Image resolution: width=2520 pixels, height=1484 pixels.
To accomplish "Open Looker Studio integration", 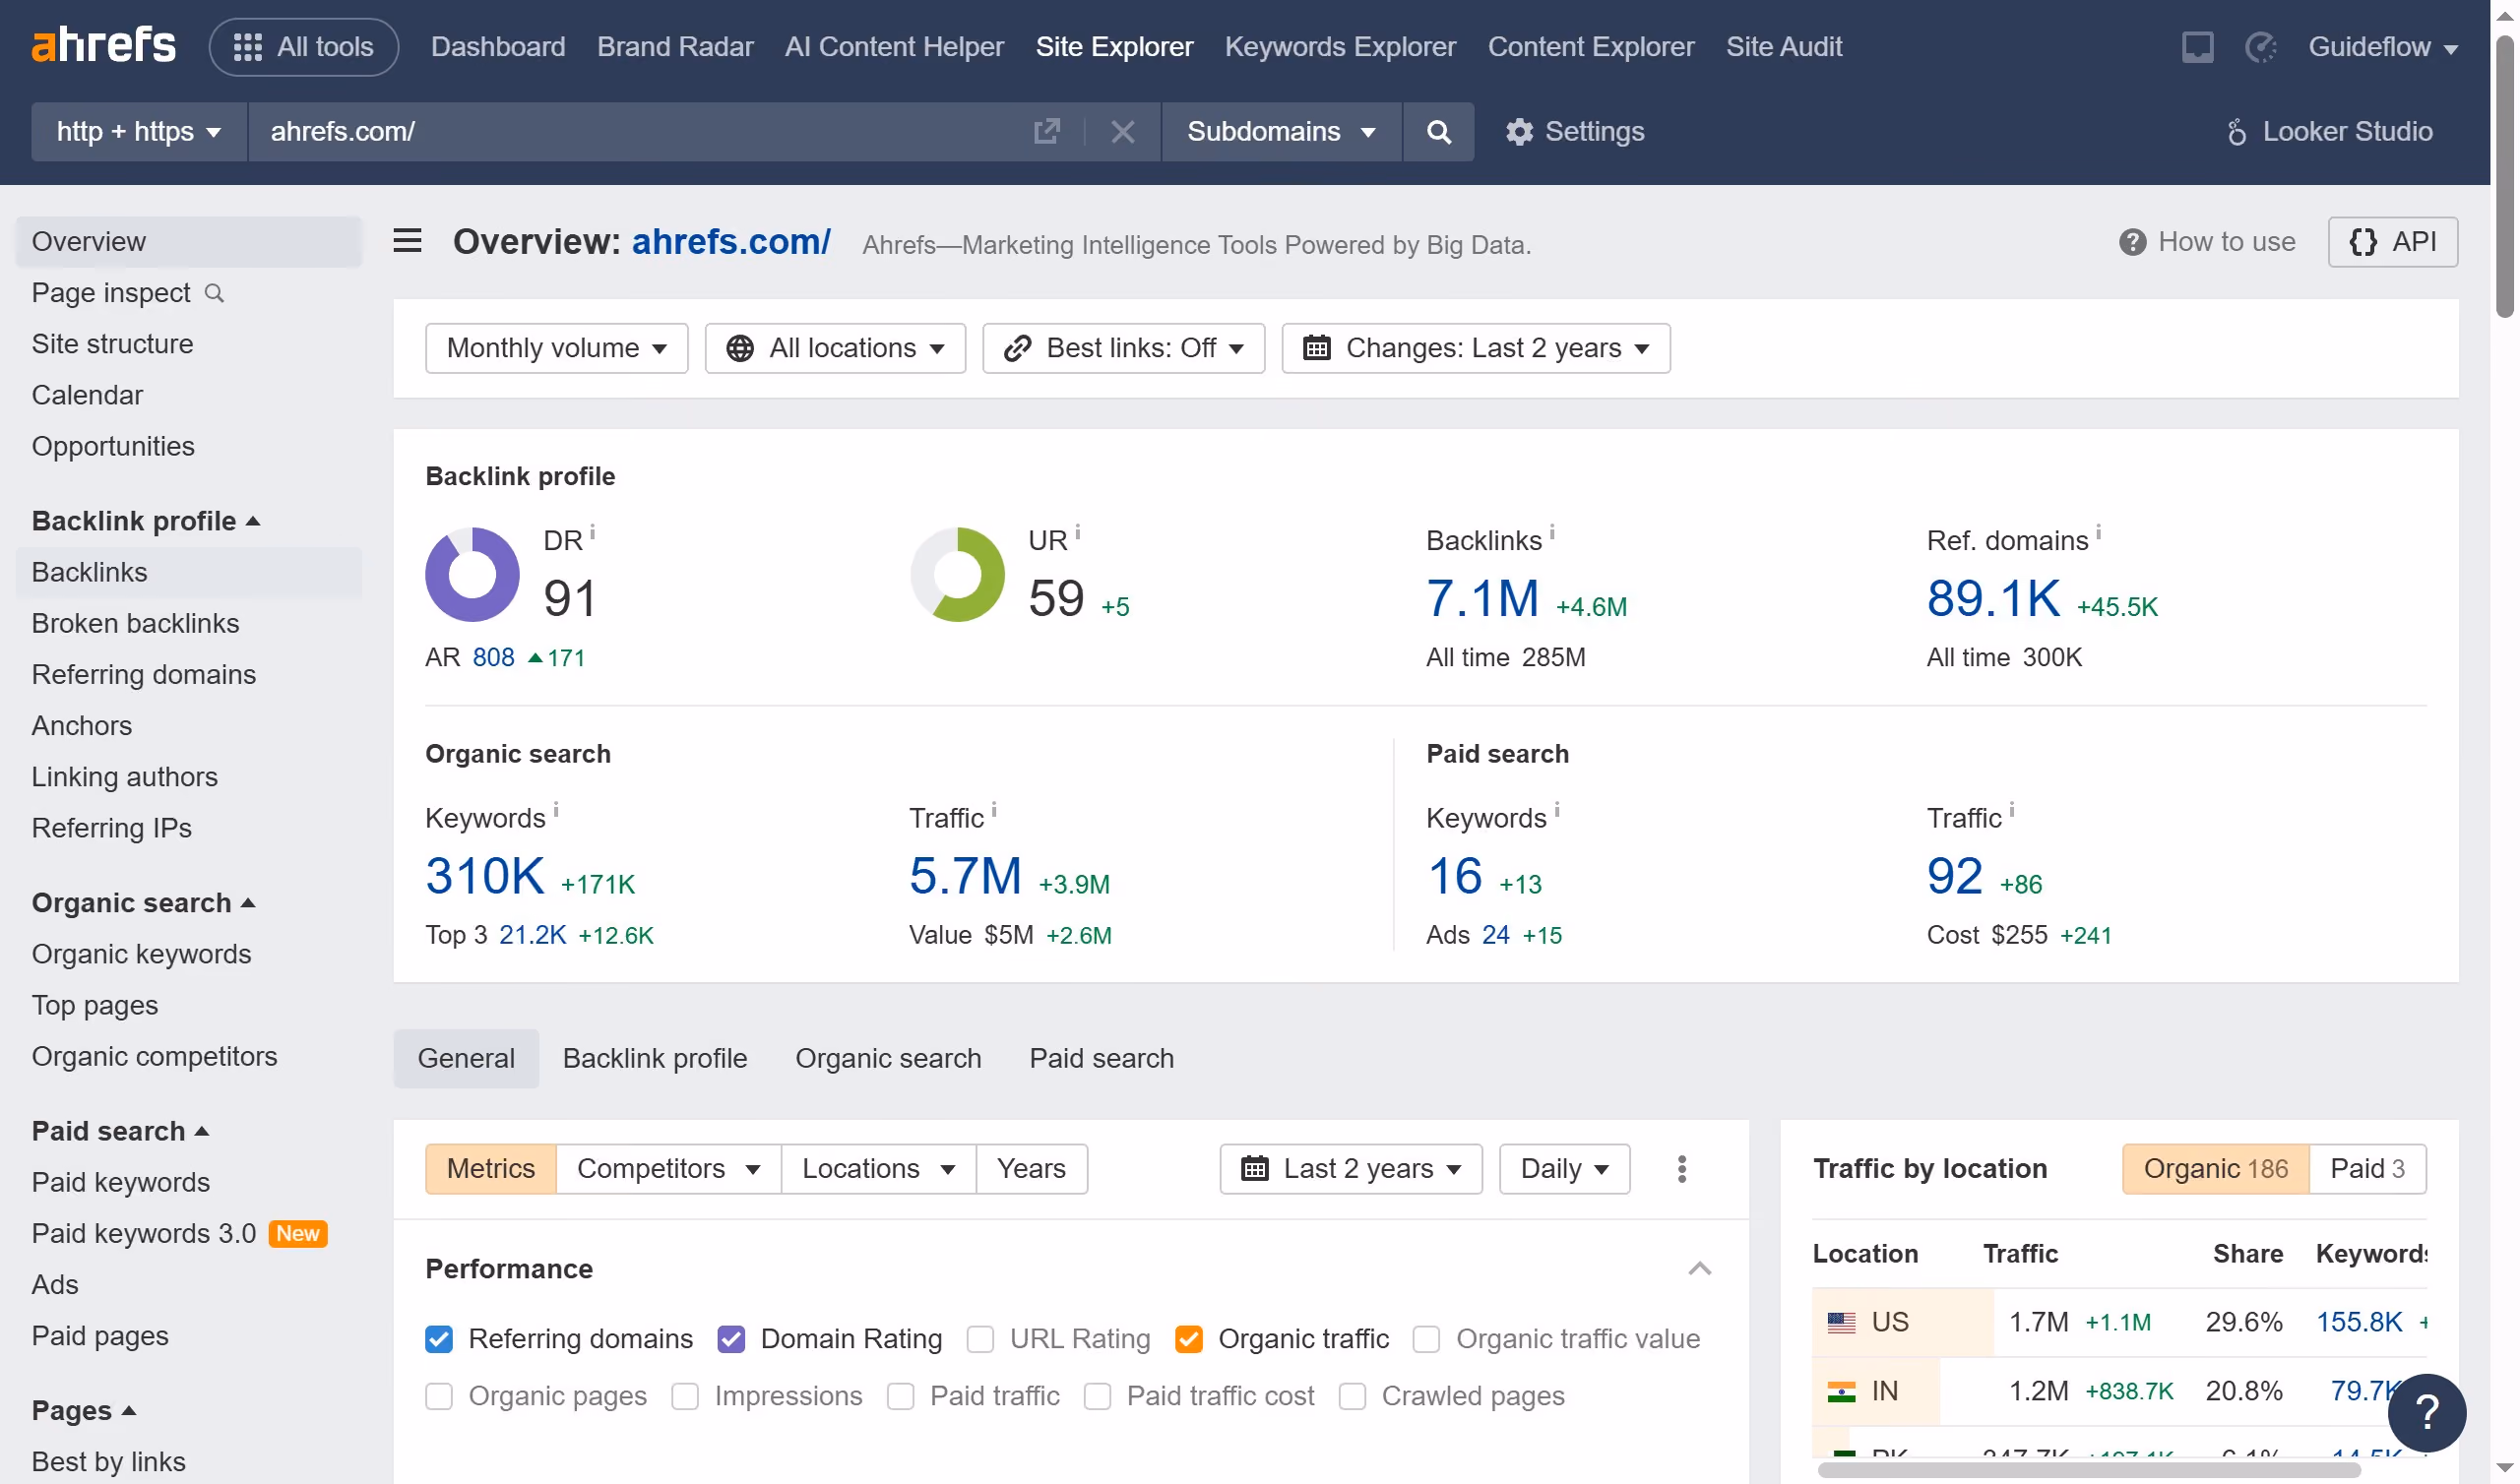I will click(x=2329, y=131).
